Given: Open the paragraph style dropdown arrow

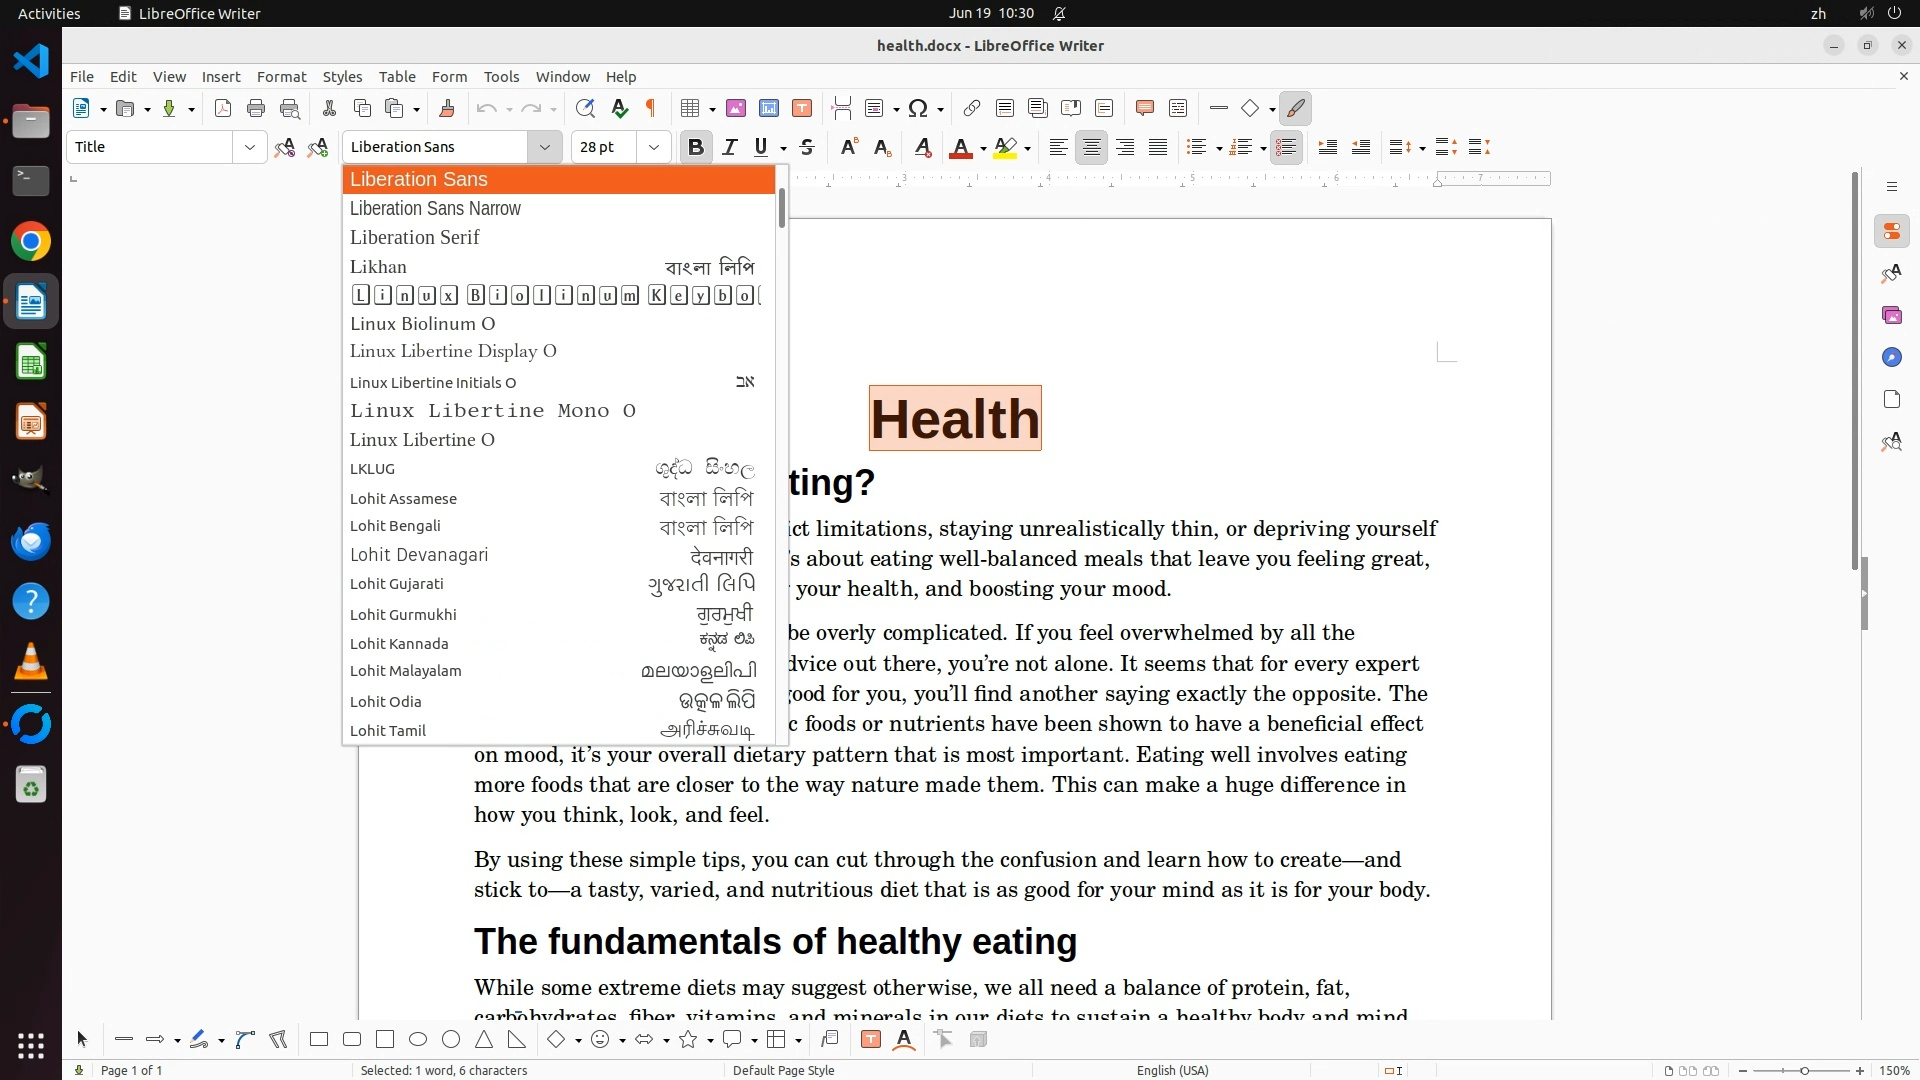Looking at the screenshot, I should (x=249, y=147).
